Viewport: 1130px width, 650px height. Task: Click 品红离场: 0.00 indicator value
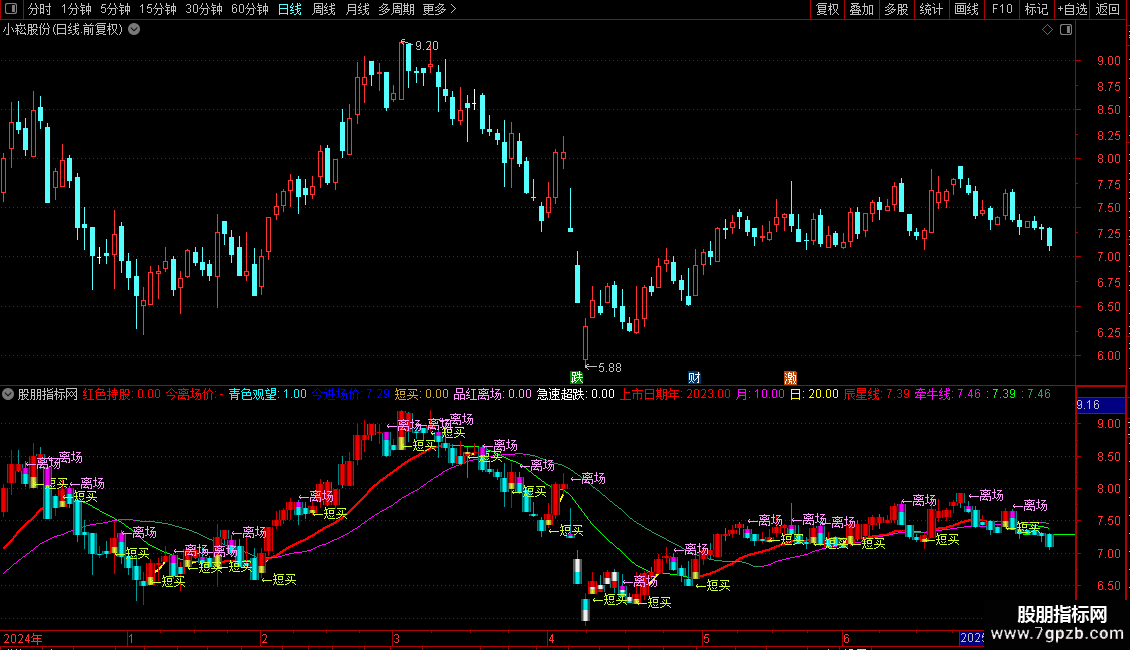(492, 394)
